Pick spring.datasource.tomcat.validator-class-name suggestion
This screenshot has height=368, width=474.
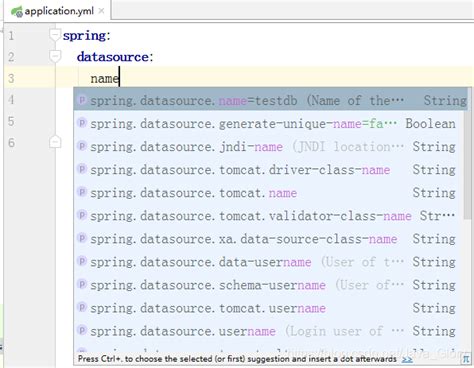click(x=268, y=216)
